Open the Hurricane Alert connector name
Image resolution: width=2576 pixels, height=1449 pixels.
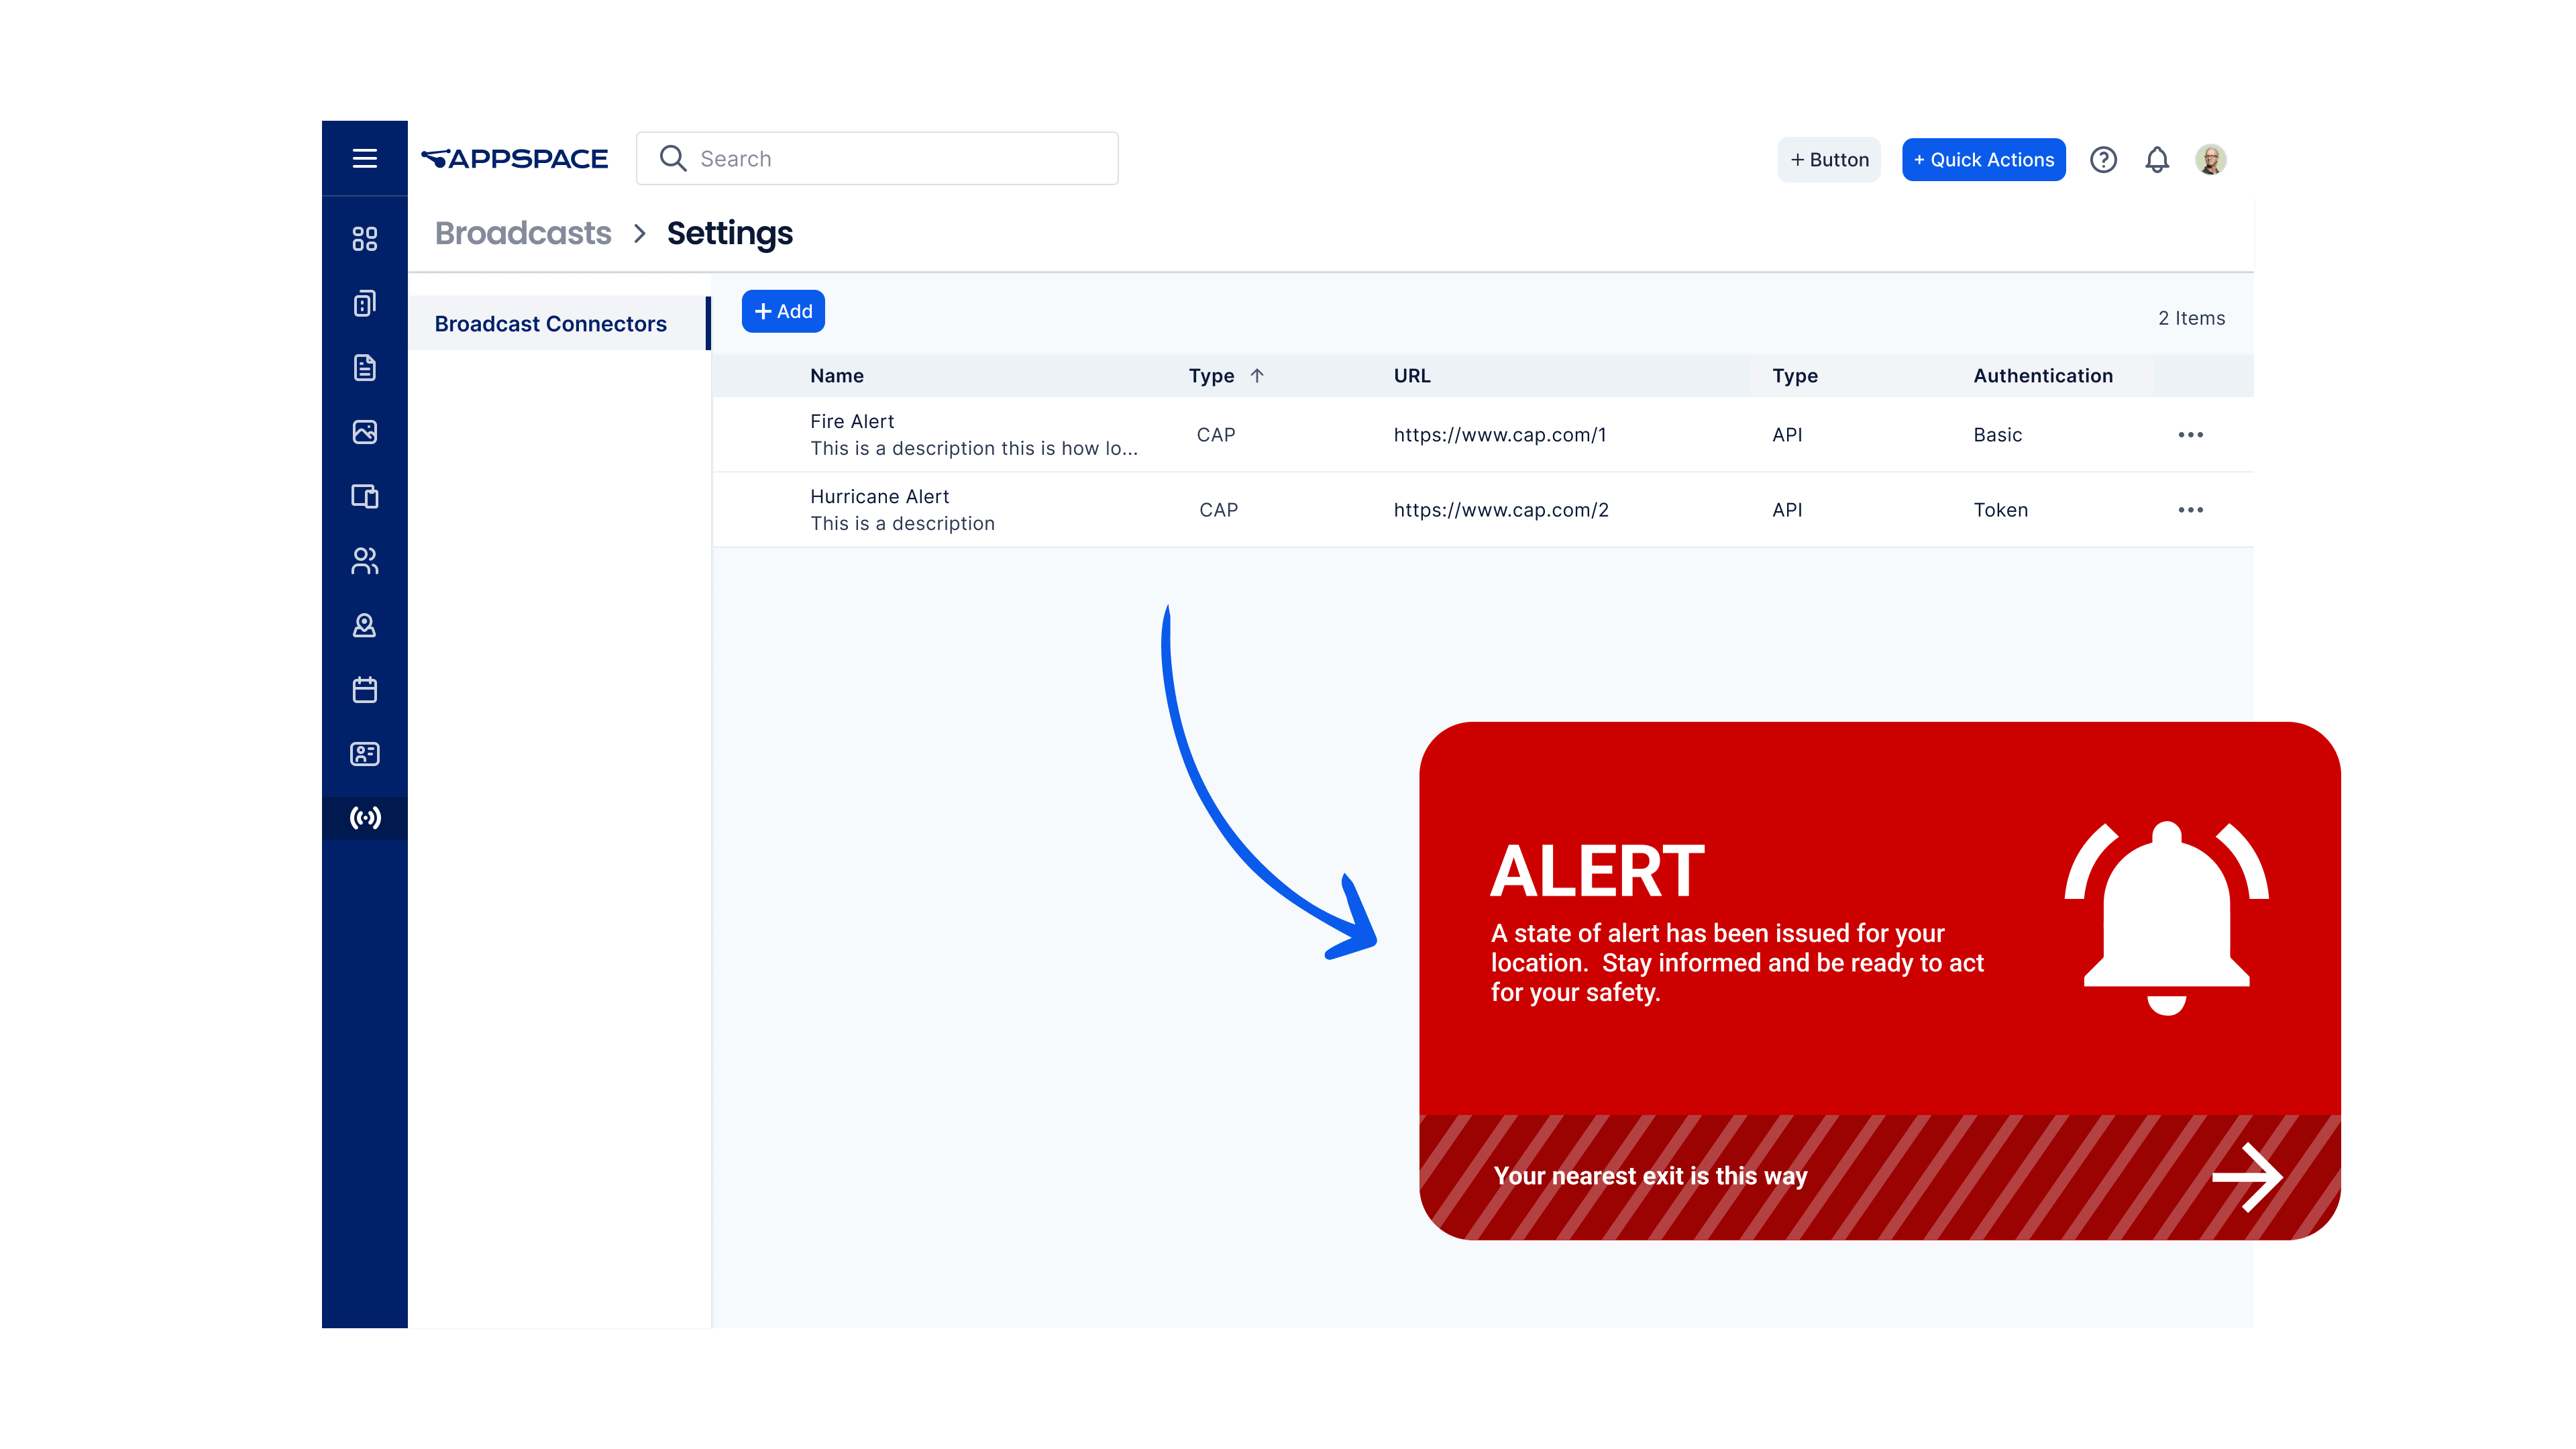coord(880,496)
